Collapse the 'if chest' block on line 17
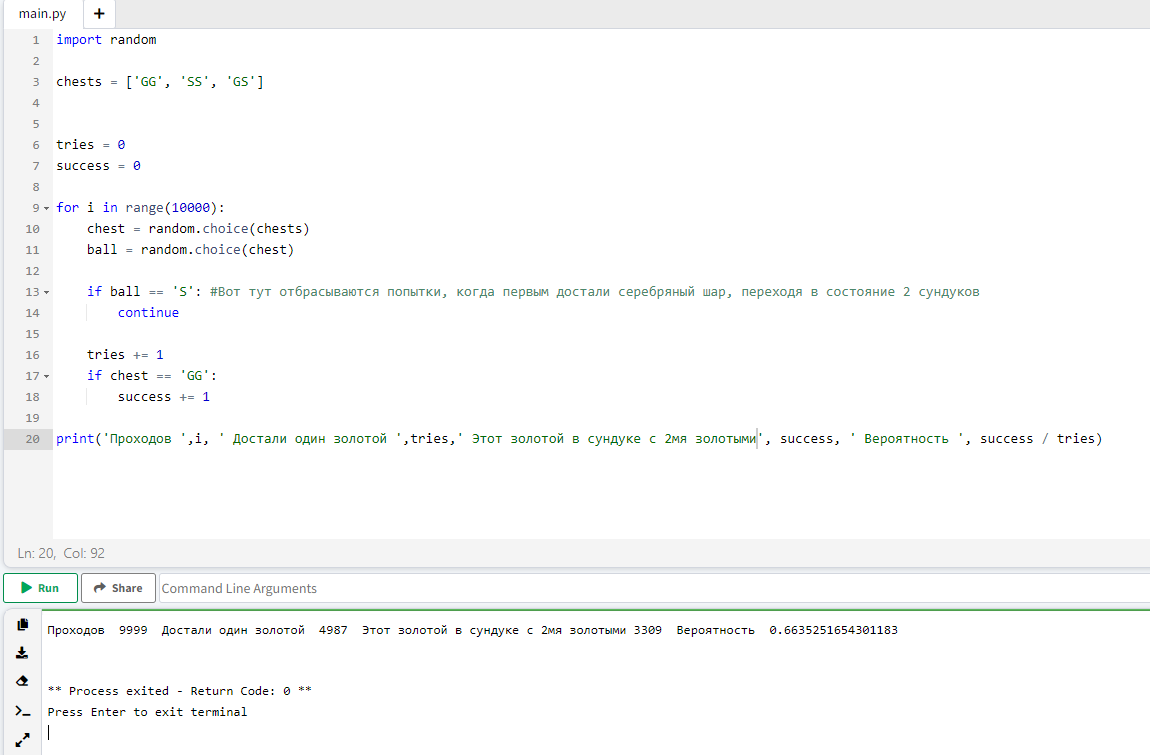The width and height of the screenshot is (1150, 755). [46, 376]
